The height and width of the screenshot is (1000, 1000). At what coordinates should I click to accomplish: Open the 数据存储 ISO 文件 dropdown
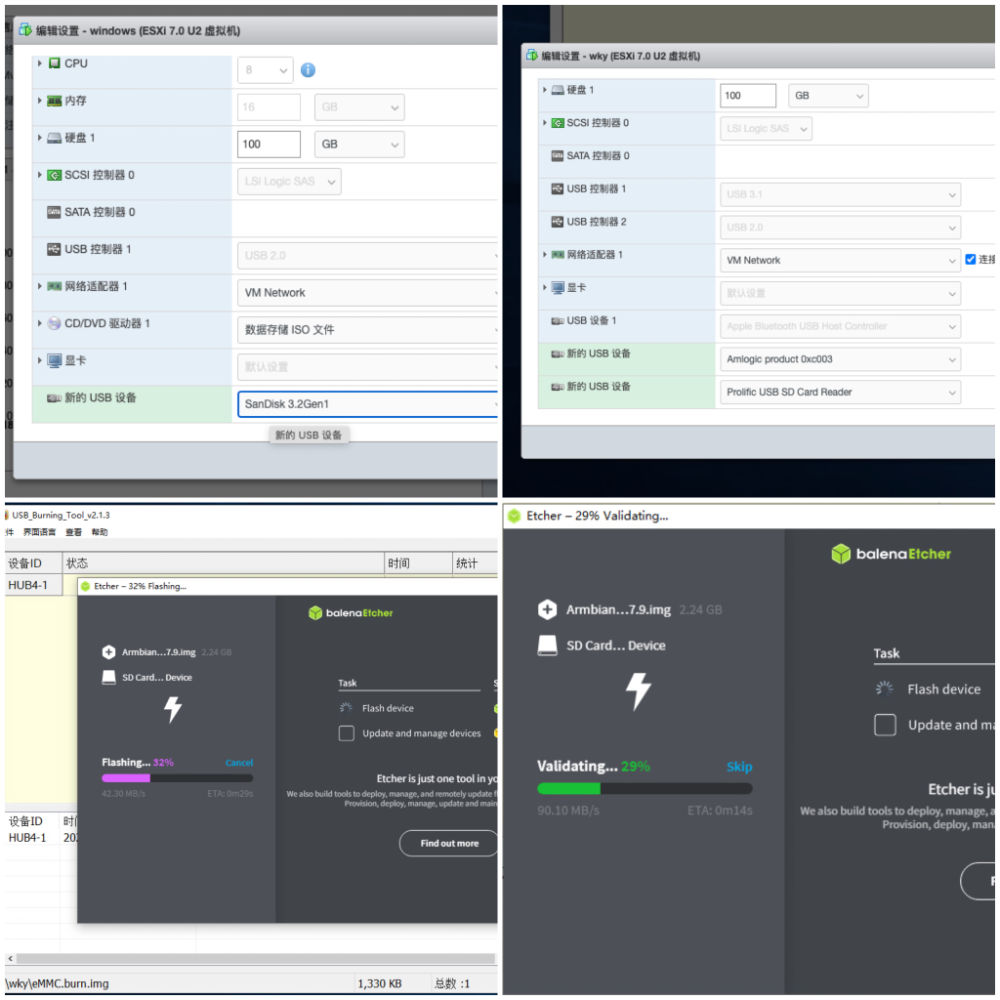(x=367, y=330)
